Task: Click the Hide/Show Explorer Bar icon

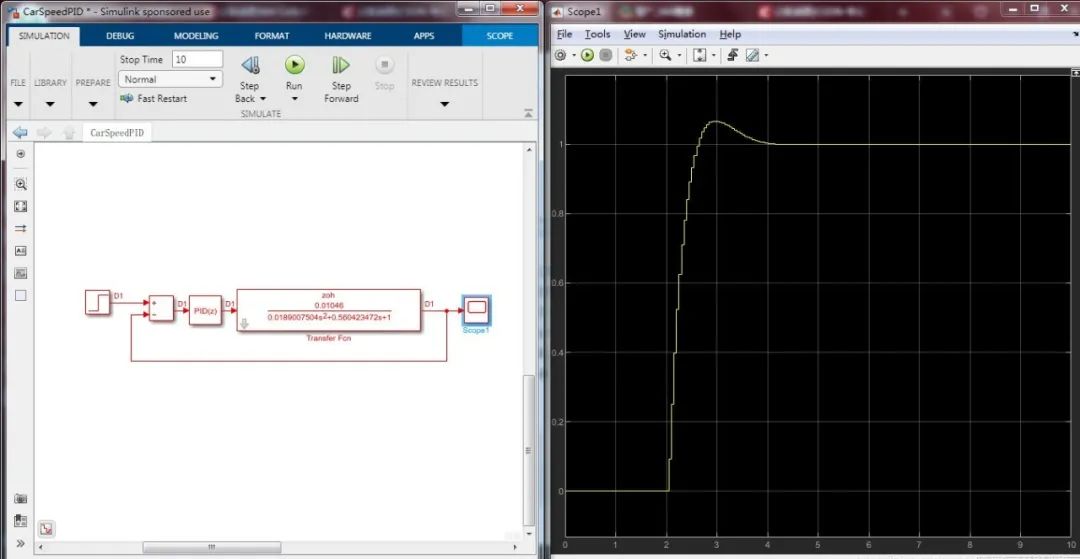Action: [20, 154]
